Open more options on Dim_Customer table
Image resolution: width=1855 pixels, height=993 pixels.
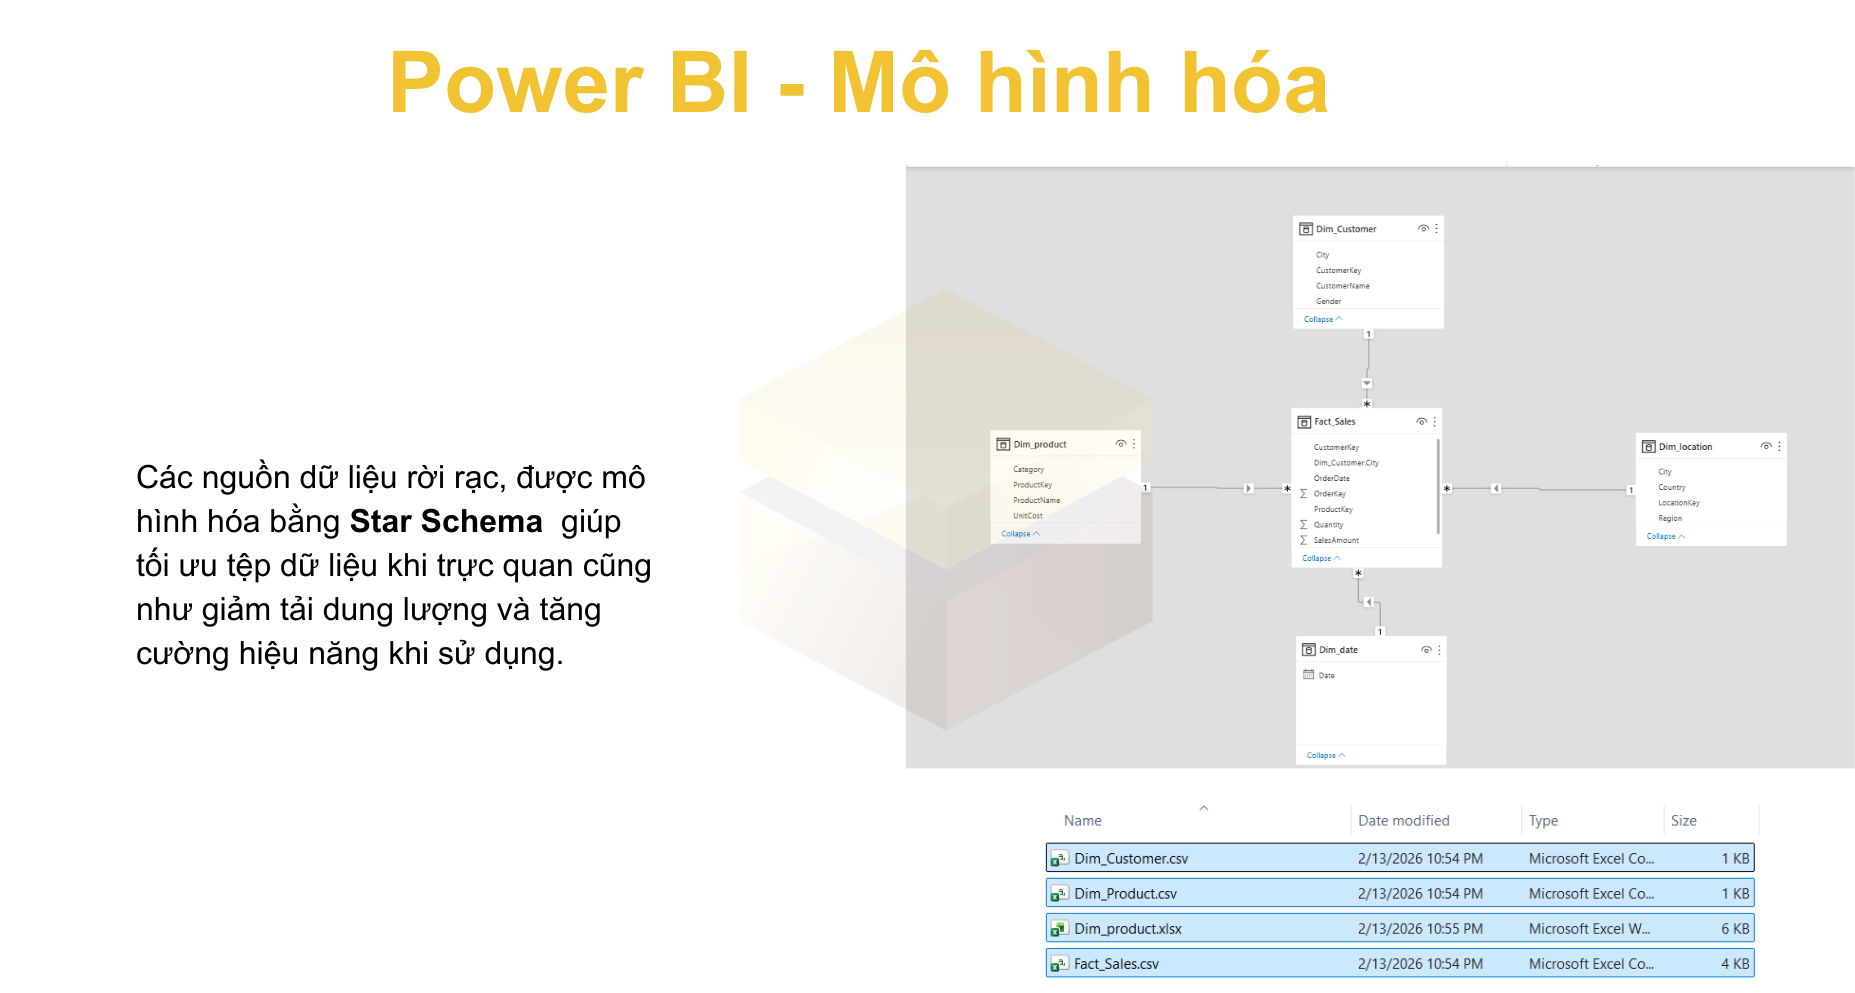click(1437, 229)
